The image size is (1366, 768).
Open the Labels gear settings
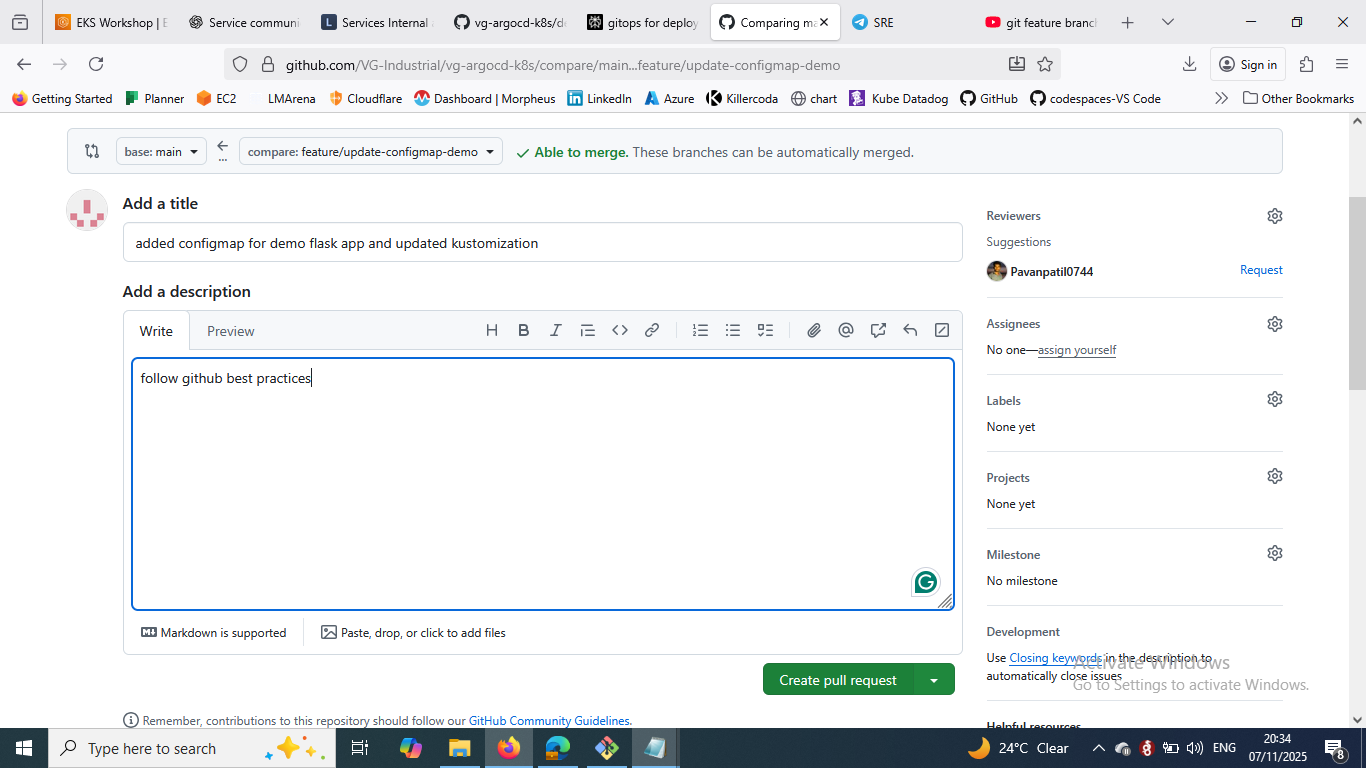coord(1274,399)
